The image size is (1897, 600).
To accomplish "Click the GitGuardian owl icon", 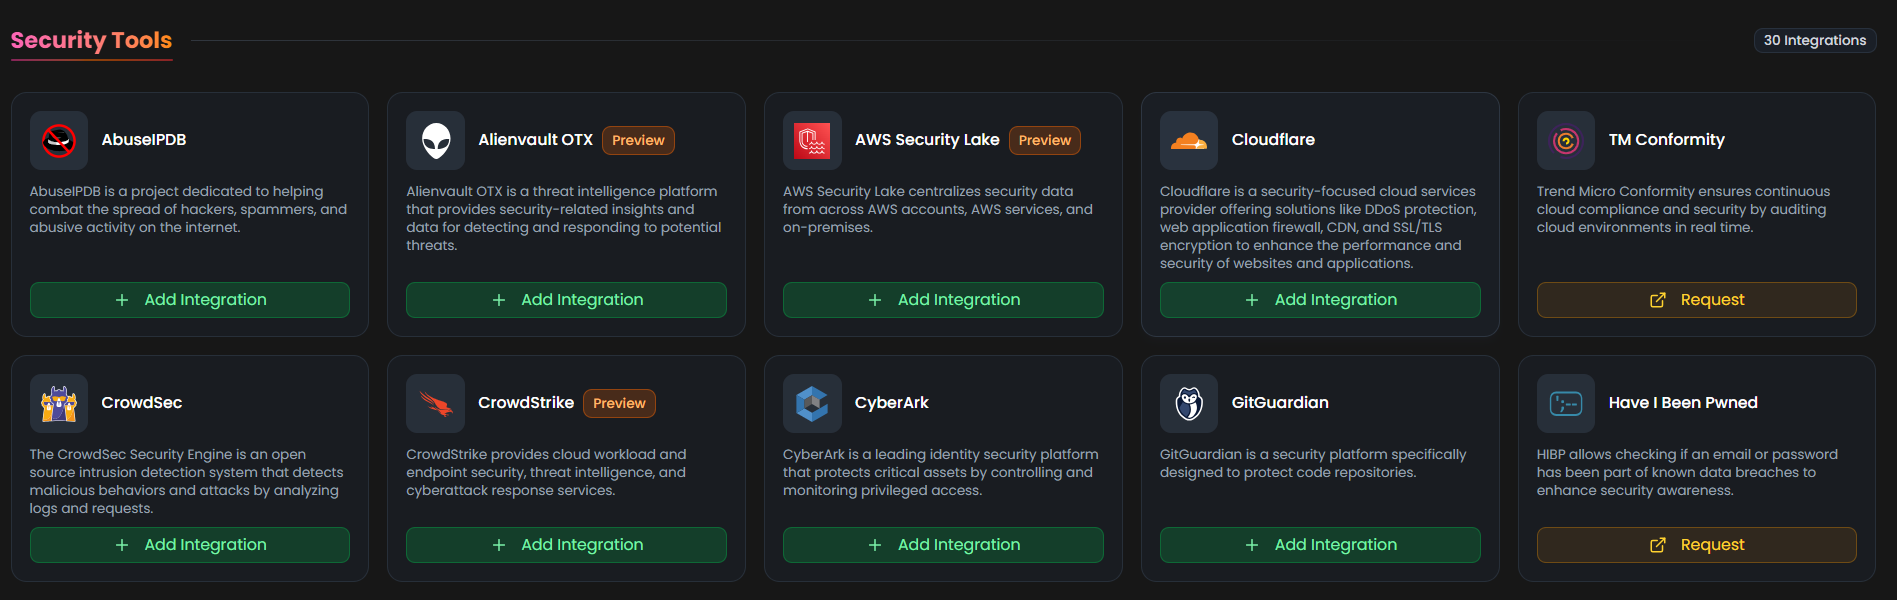I will click(x=1189, y=404).
